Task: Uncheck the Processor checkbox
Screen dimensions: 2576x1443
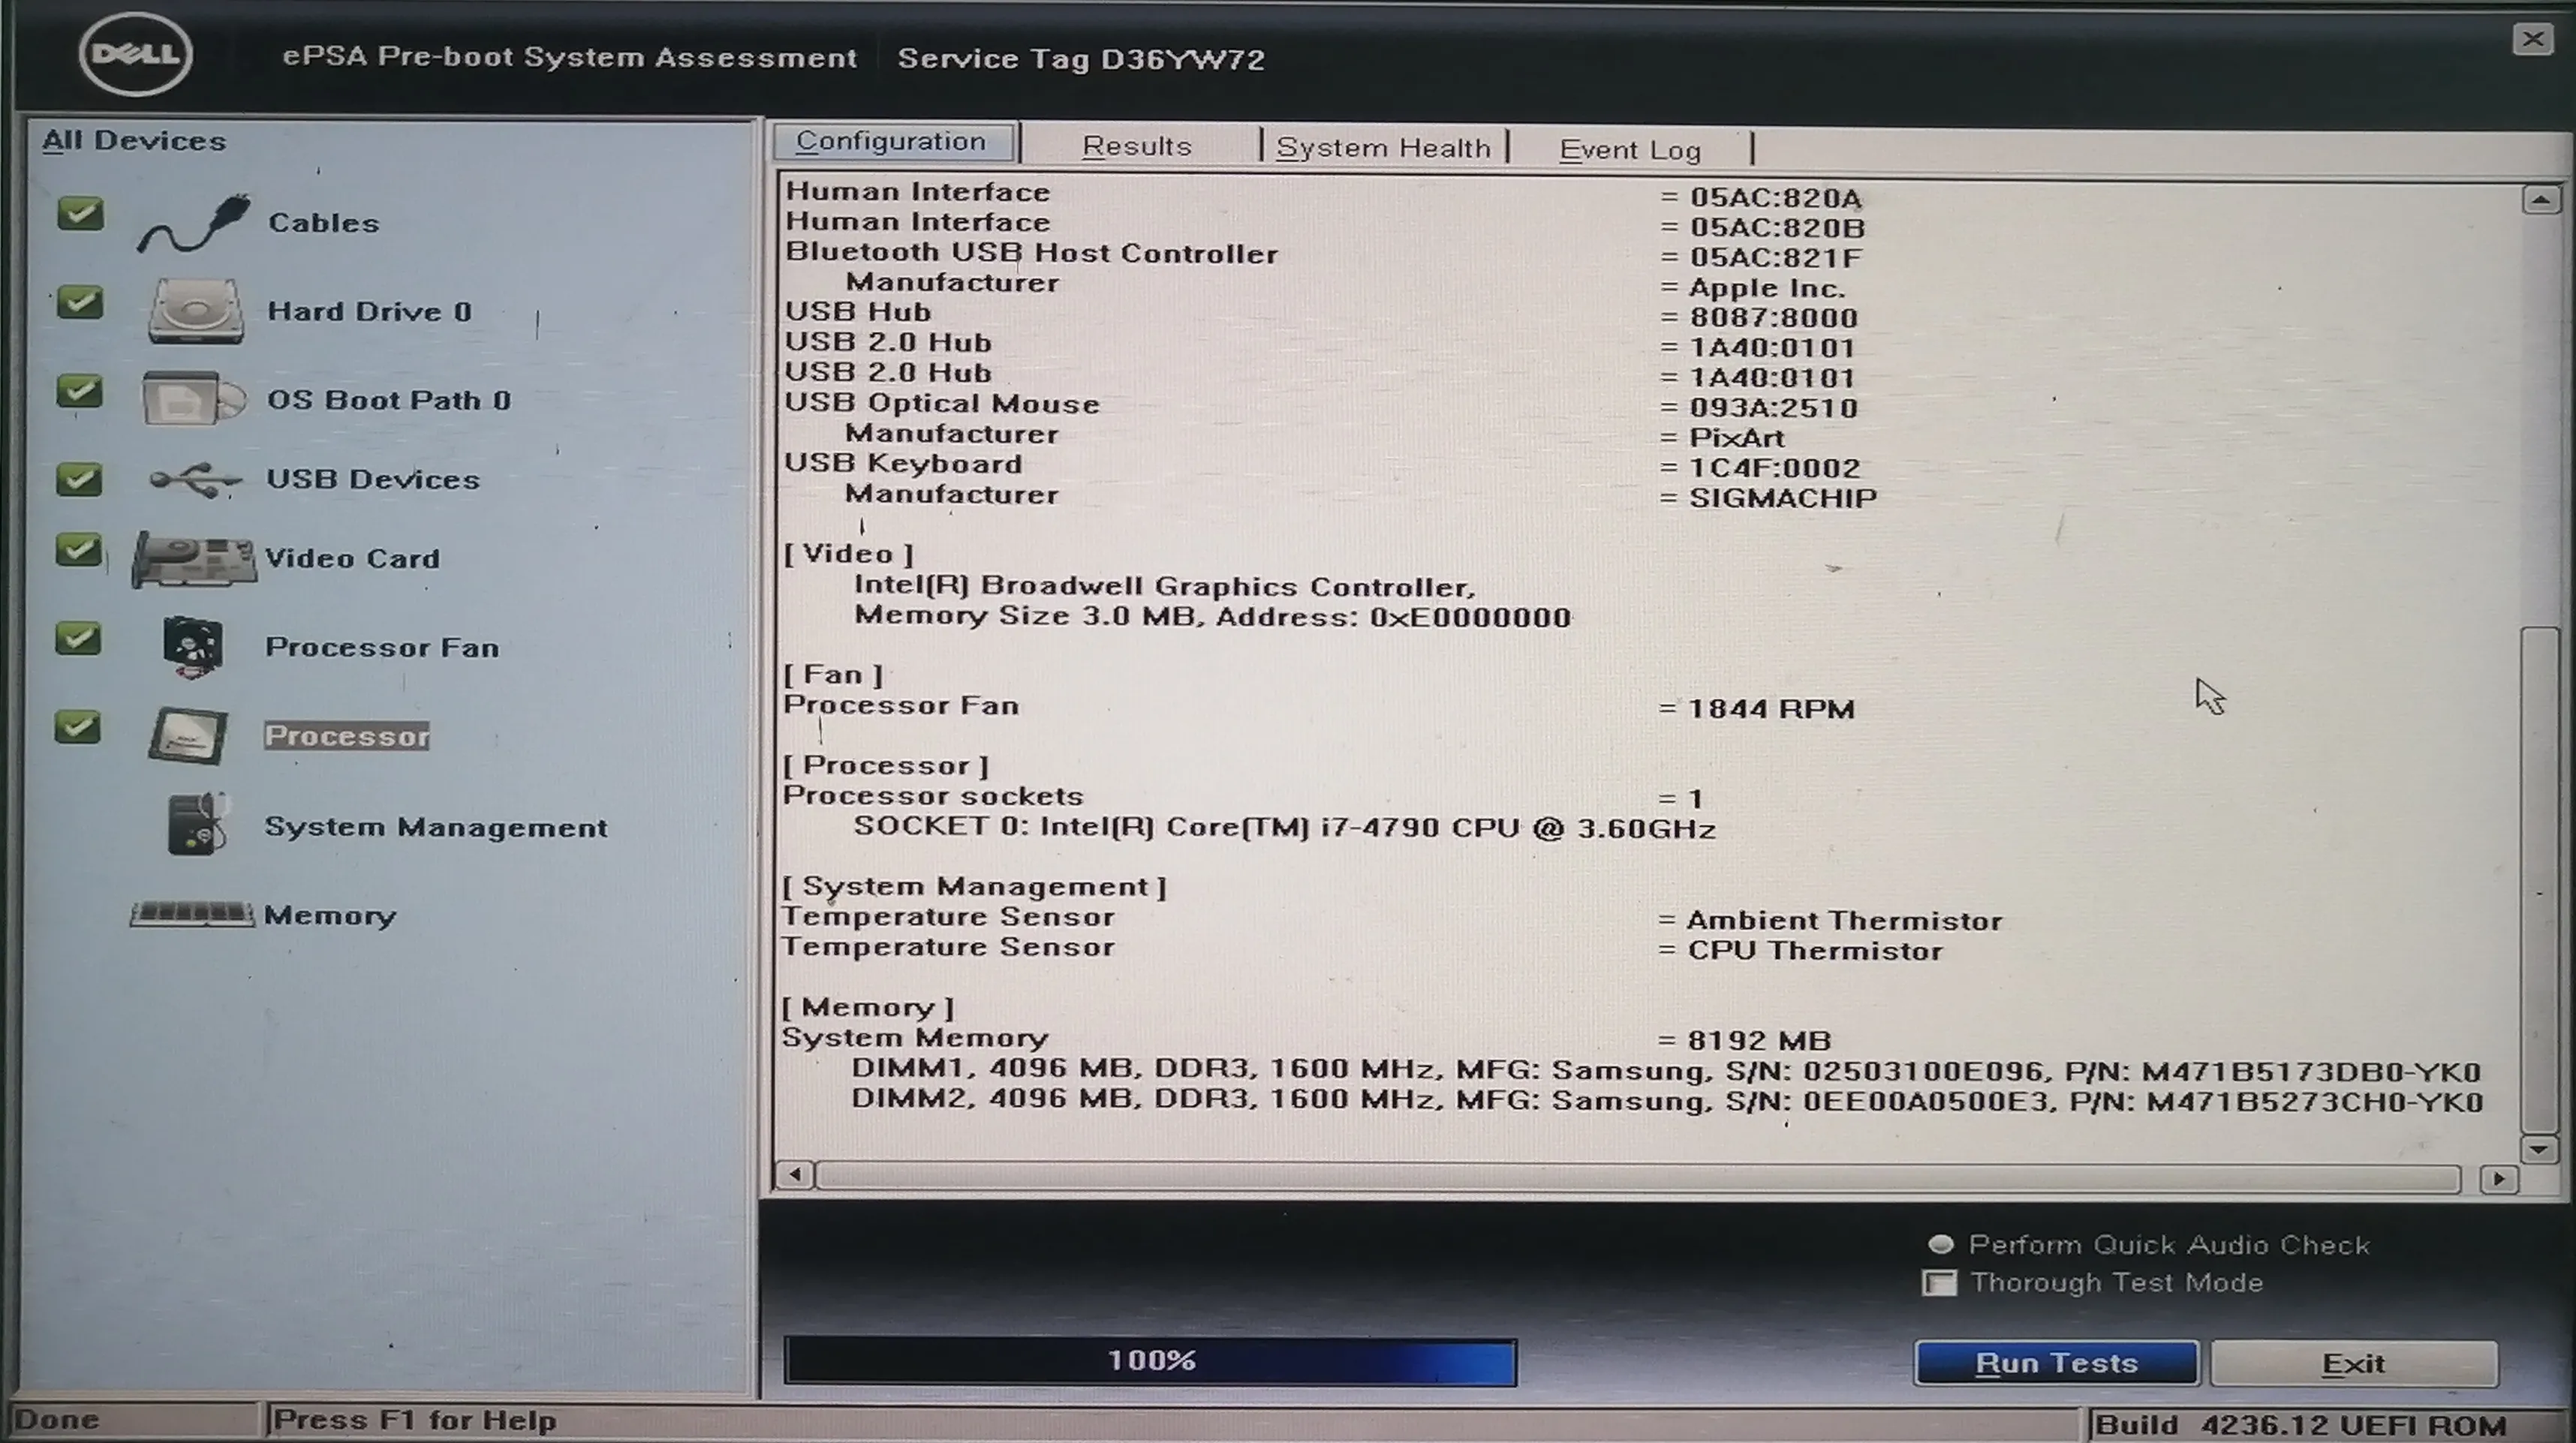Action: (x=78, y=727)
